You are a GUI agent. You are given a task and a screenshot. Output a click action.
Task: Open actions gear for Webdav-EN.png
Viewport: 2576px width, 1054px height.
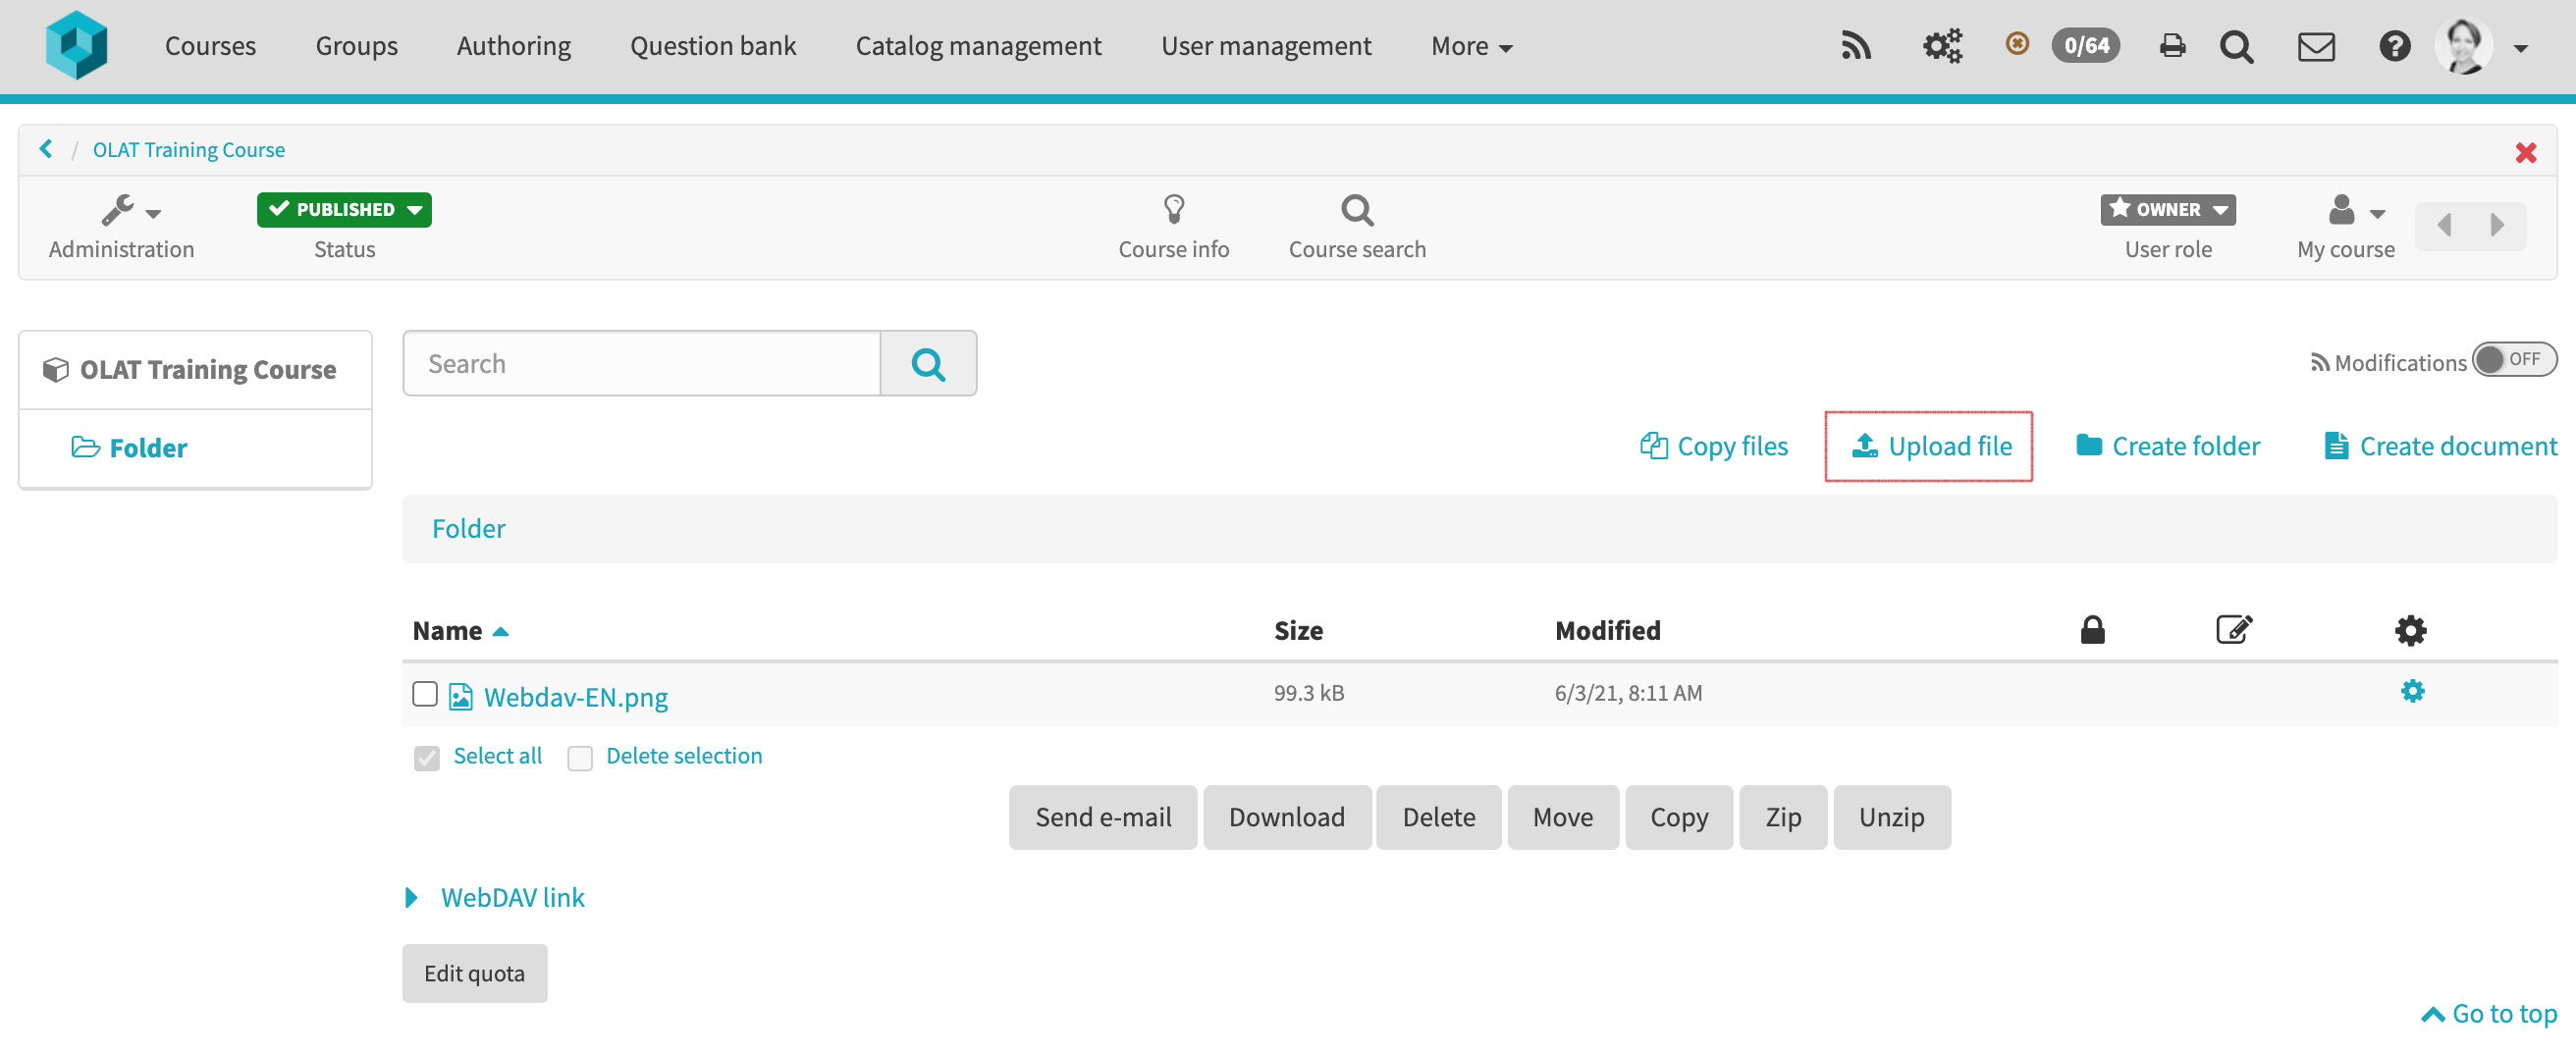point(2413,691)
